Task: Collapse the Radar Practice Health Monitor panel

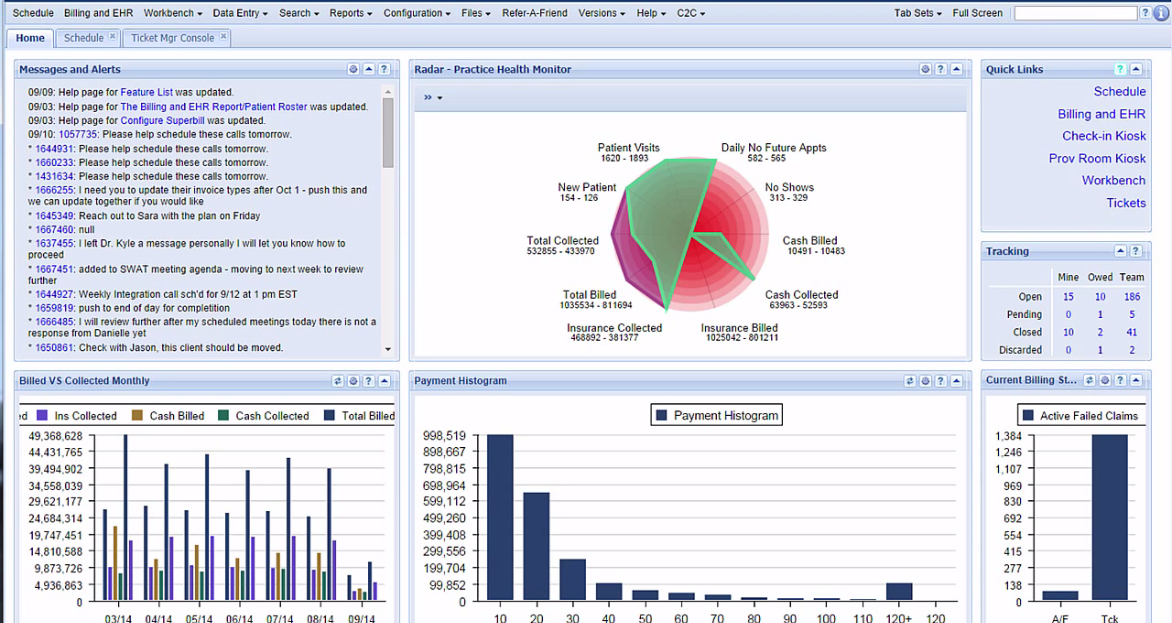Action: coord(956,69)
